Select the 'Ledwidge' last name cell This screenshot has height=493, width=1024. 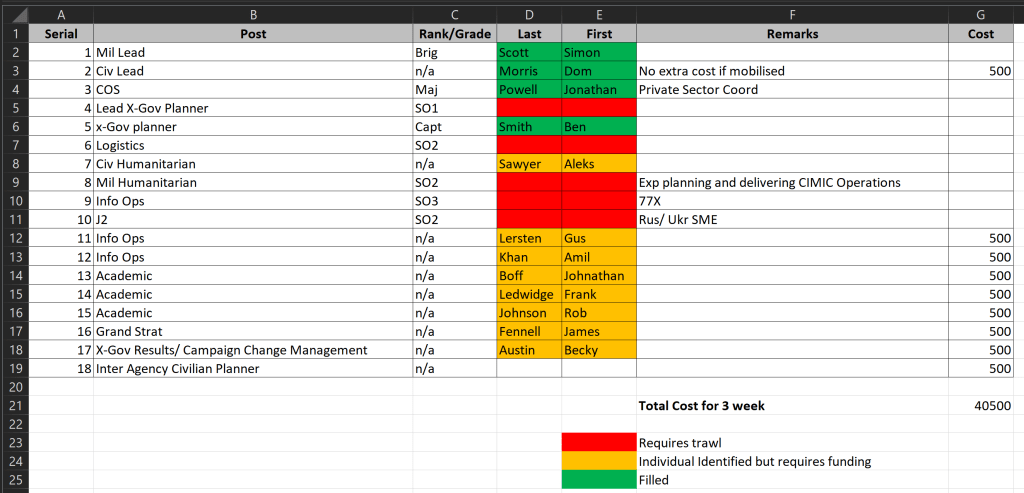529,294
